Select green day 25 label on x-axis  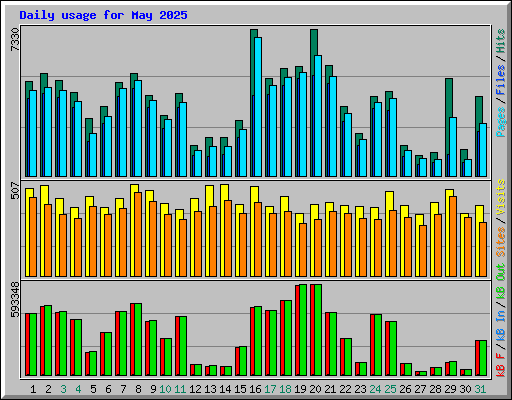tap(390, 389)
